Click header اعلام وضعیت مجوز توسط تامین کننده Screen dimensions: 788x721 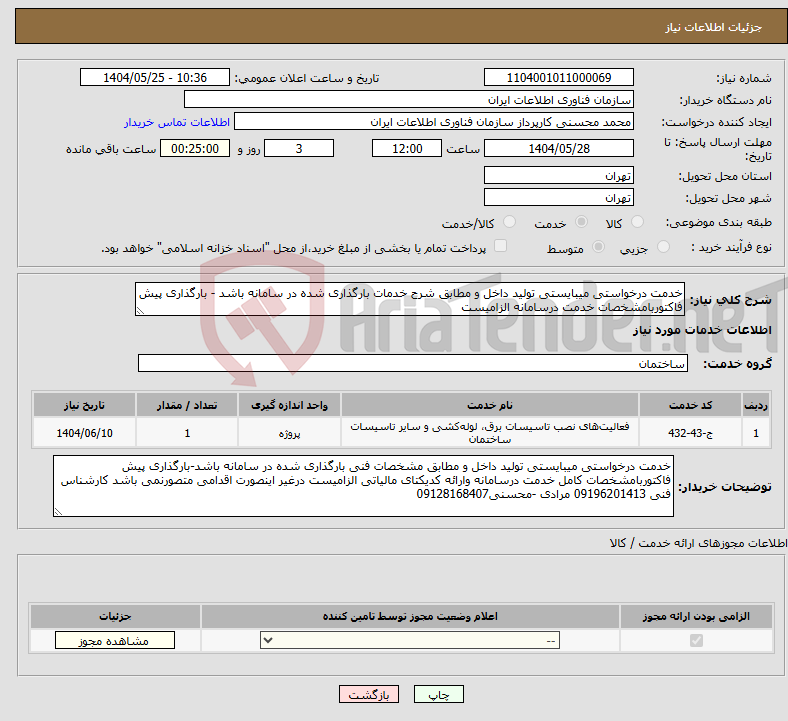click(x=410, y=616)
